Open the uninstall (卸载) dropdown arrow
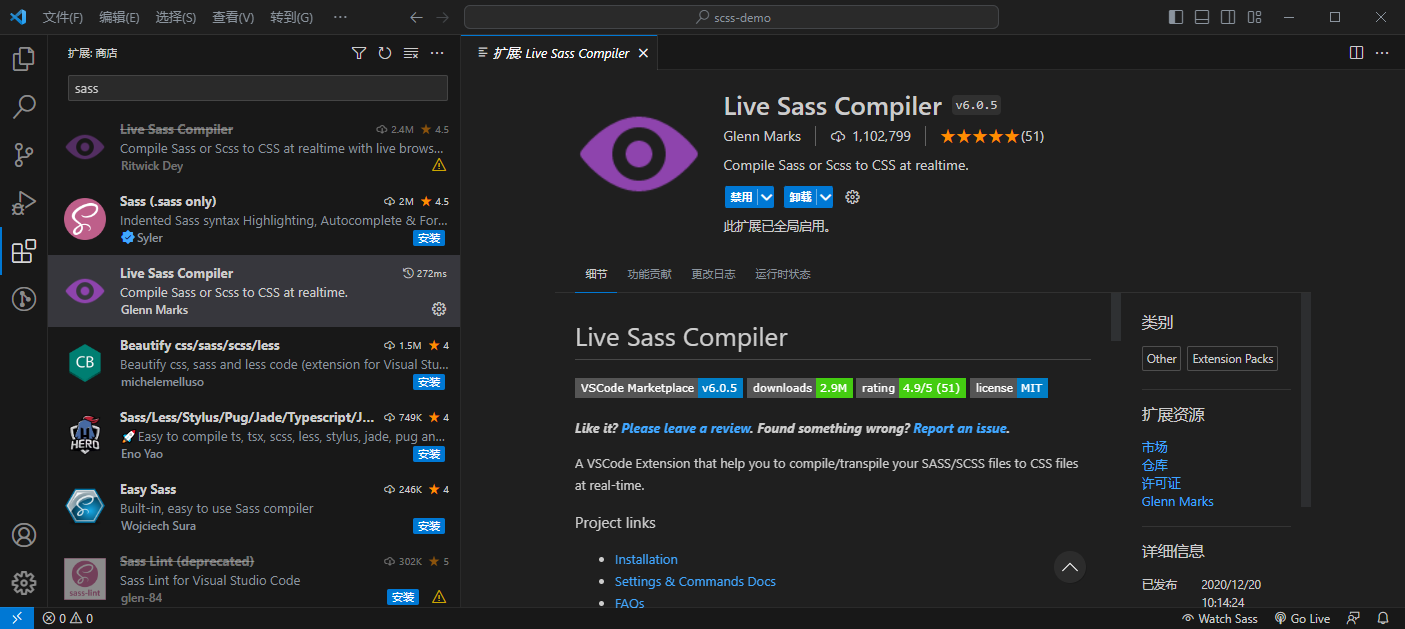This screenshot has height=629, width=1405. [824, 197]
